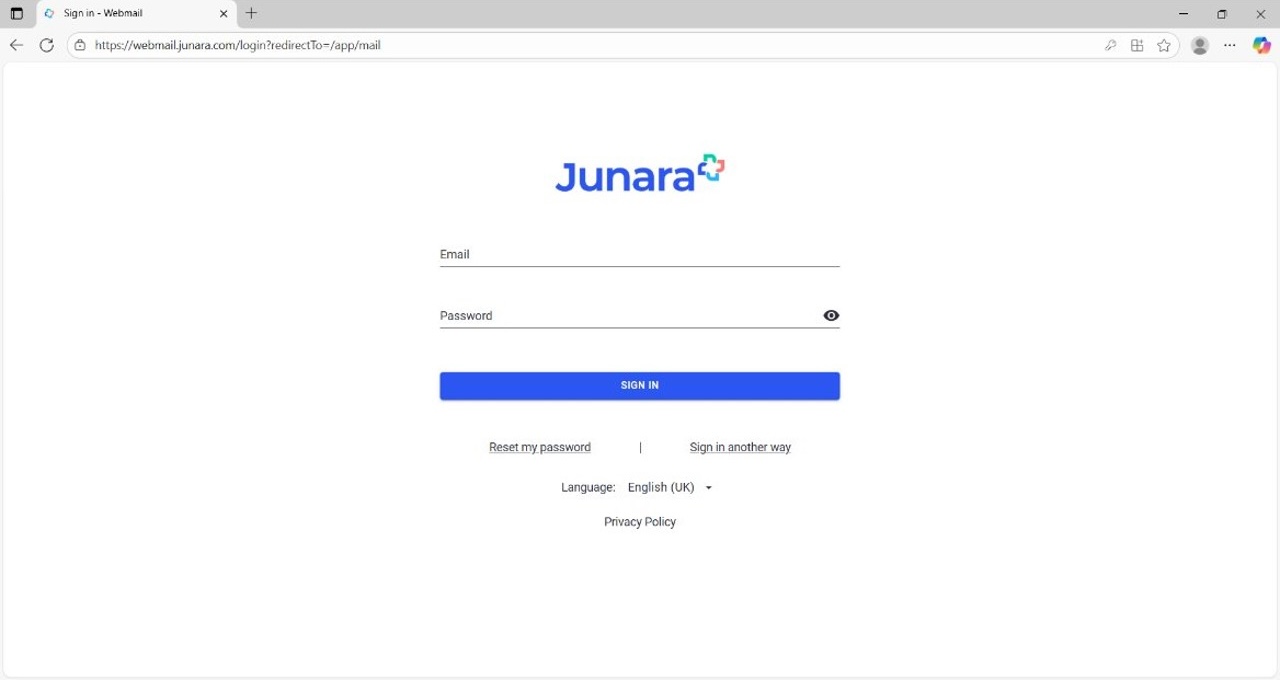The height and width of the screenshot is (680, 1280).
Task: Open the tab actions menu icon
Action: click(16, 14)
